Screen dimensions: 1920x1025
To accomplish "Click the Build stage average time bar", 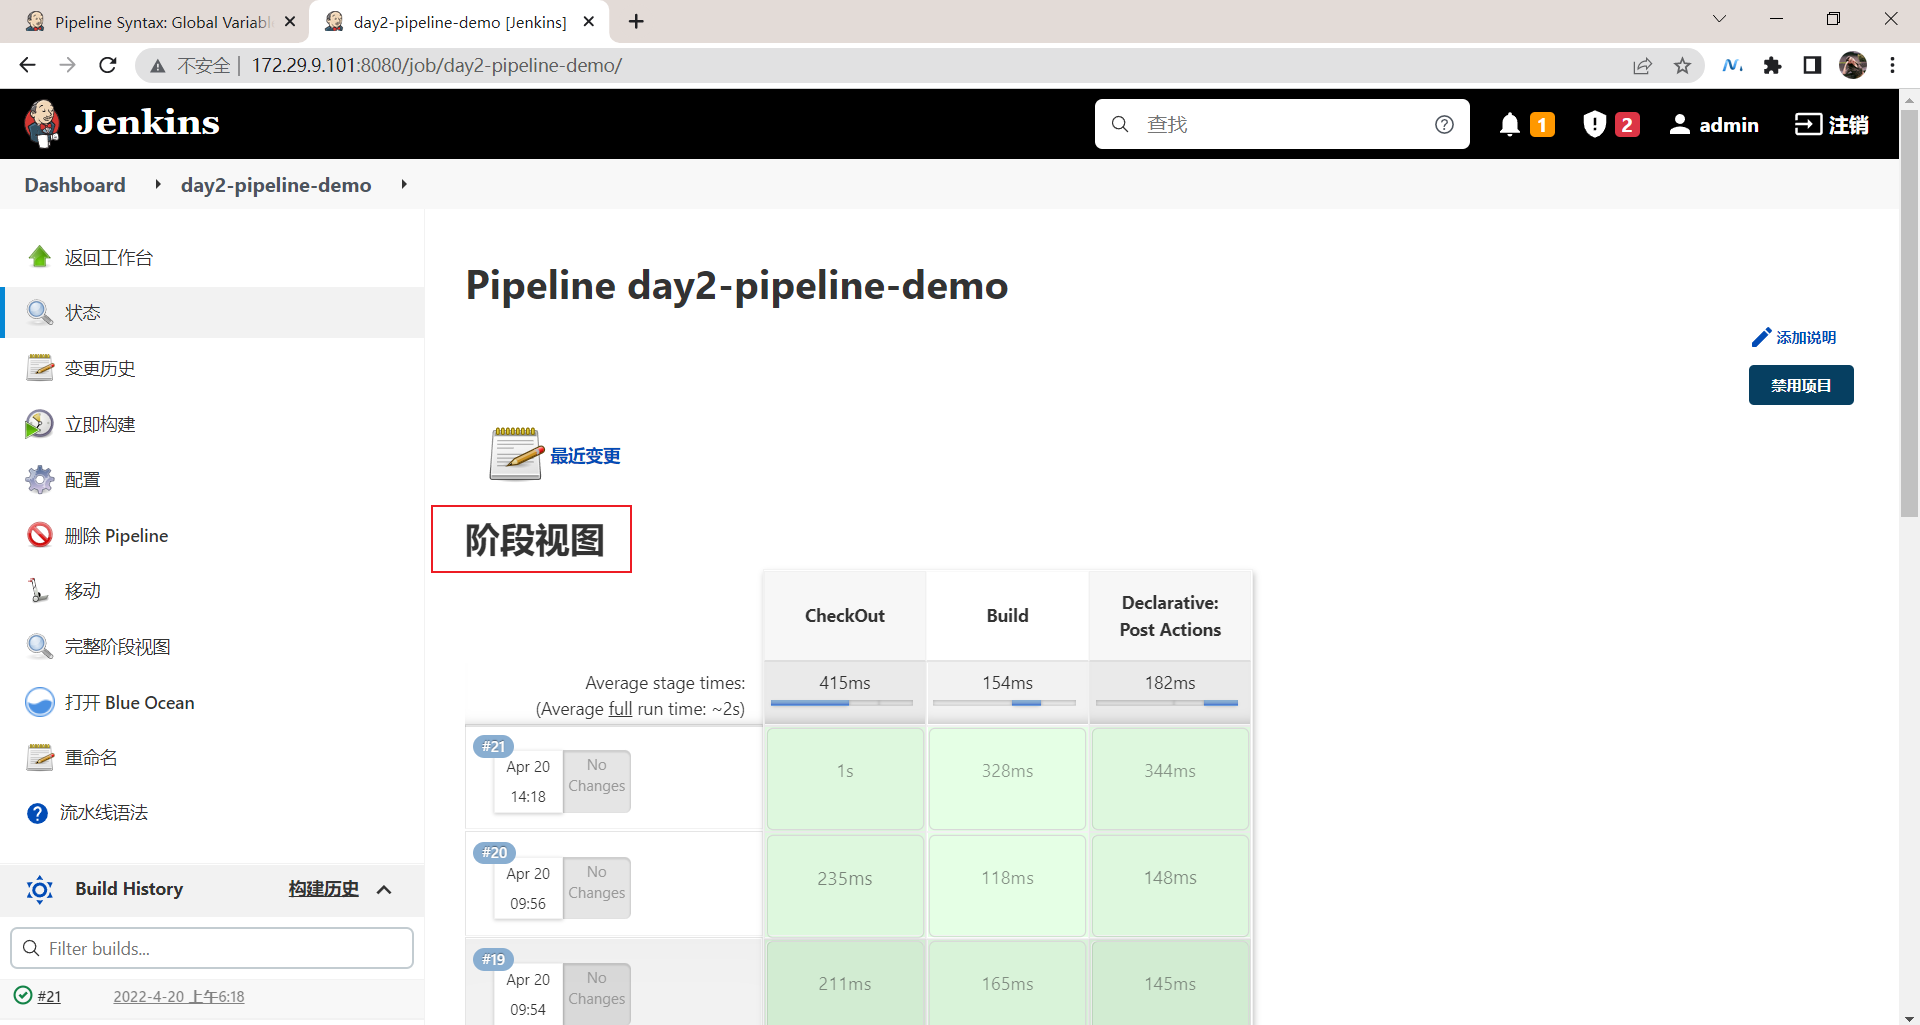I will tap(1005, 703).
